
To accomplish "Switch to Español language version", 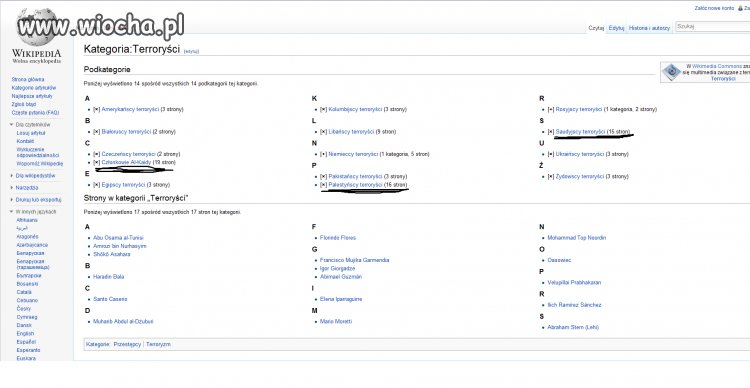I will (x=26, y=343).
